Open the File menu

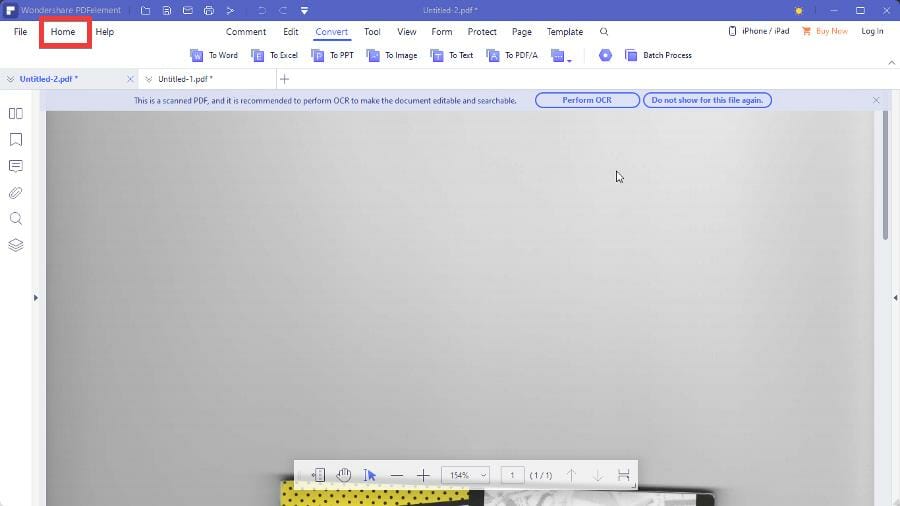21,32
